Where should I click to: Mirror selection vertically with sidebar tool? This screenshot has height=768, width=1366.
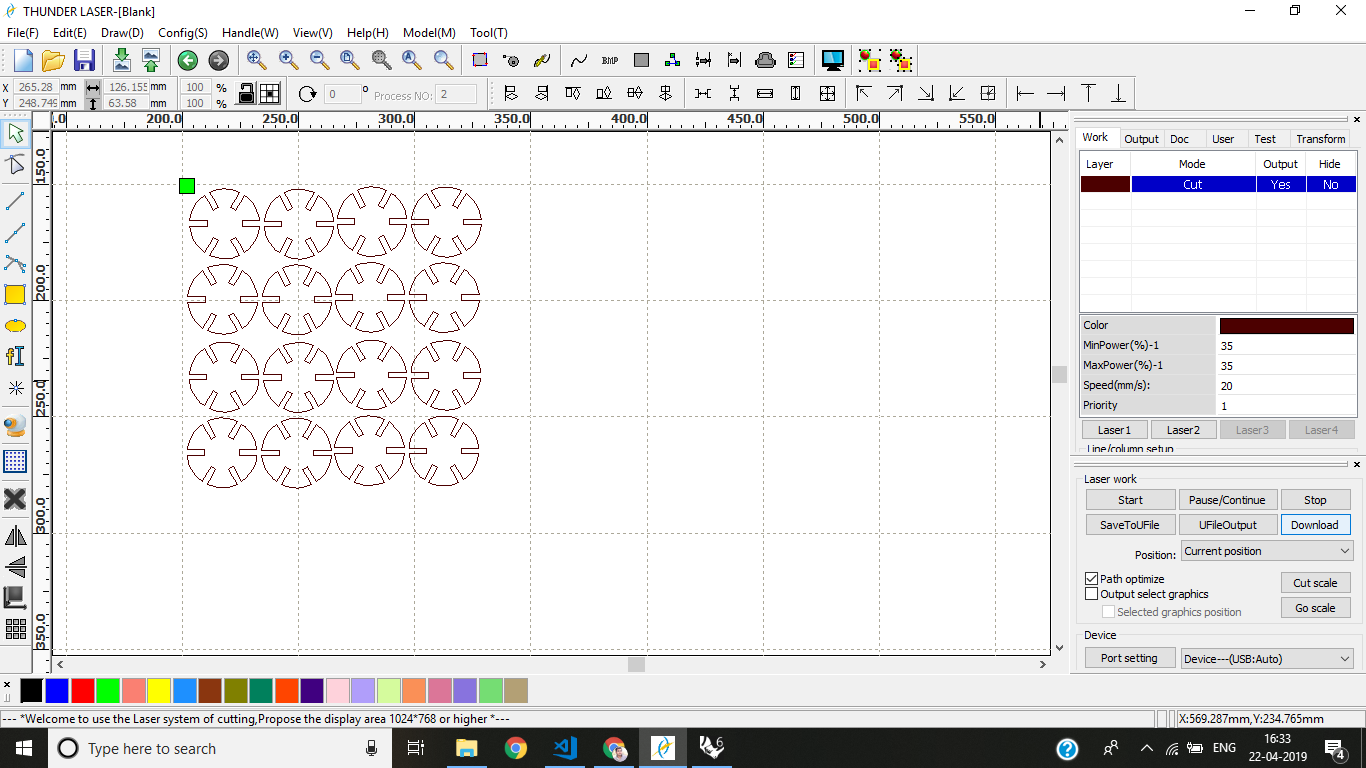(x=15, y=567)
